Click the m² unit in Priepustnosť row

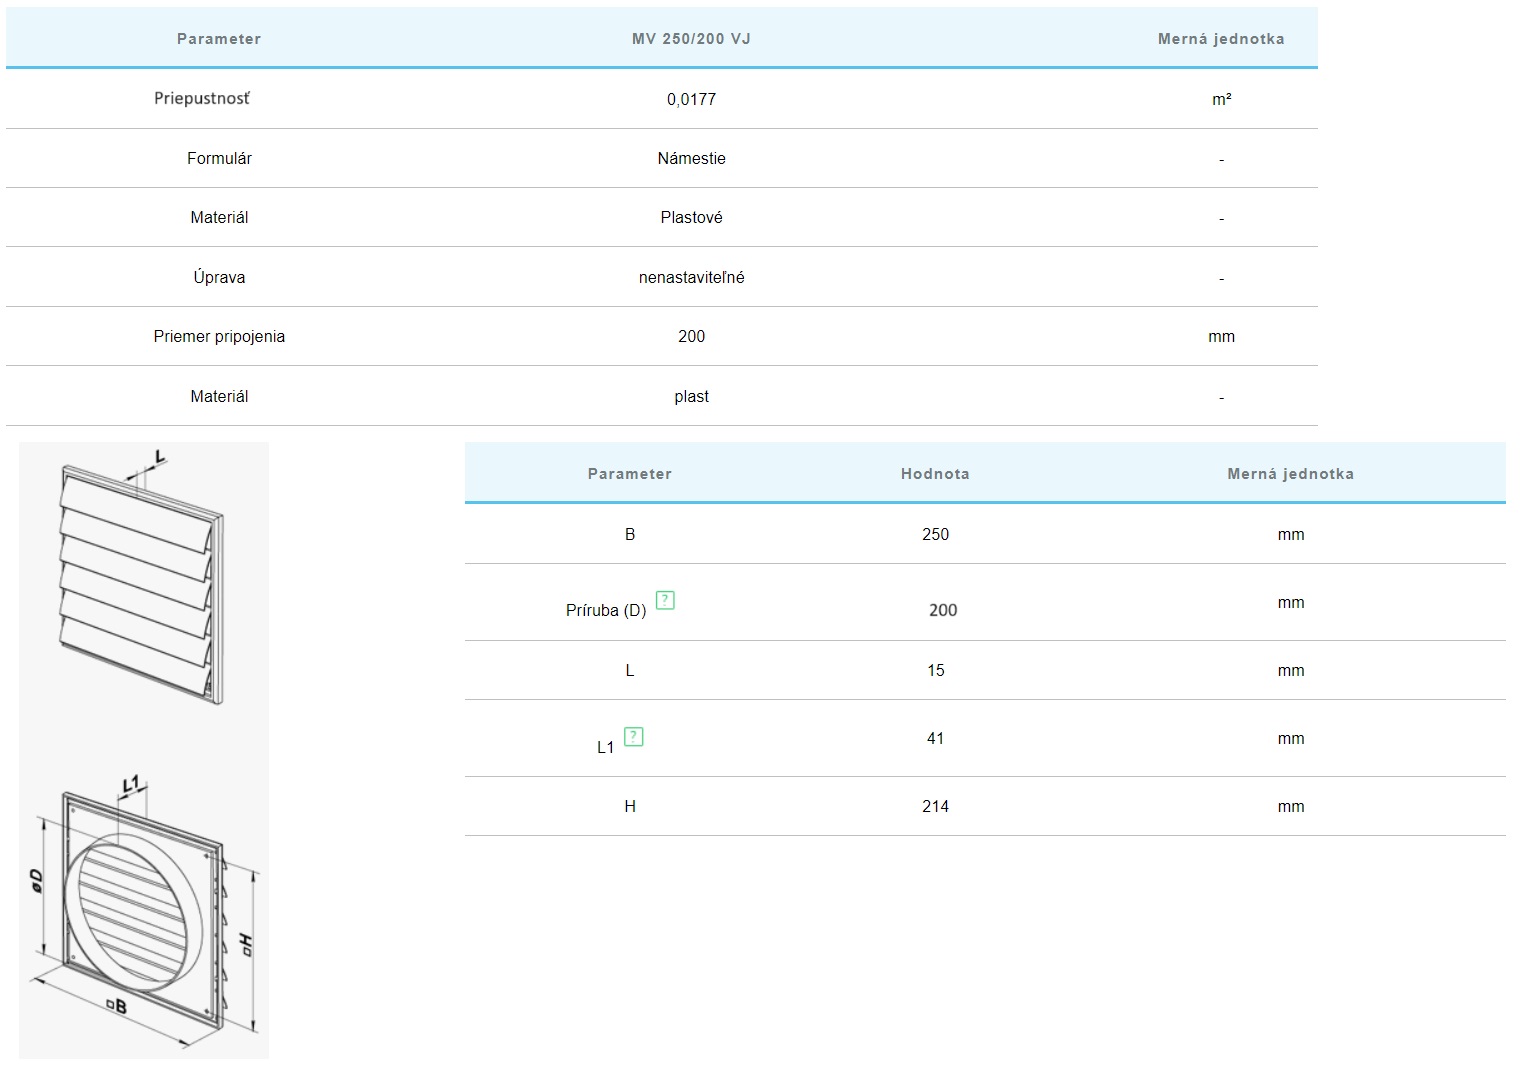[1221, 100]
